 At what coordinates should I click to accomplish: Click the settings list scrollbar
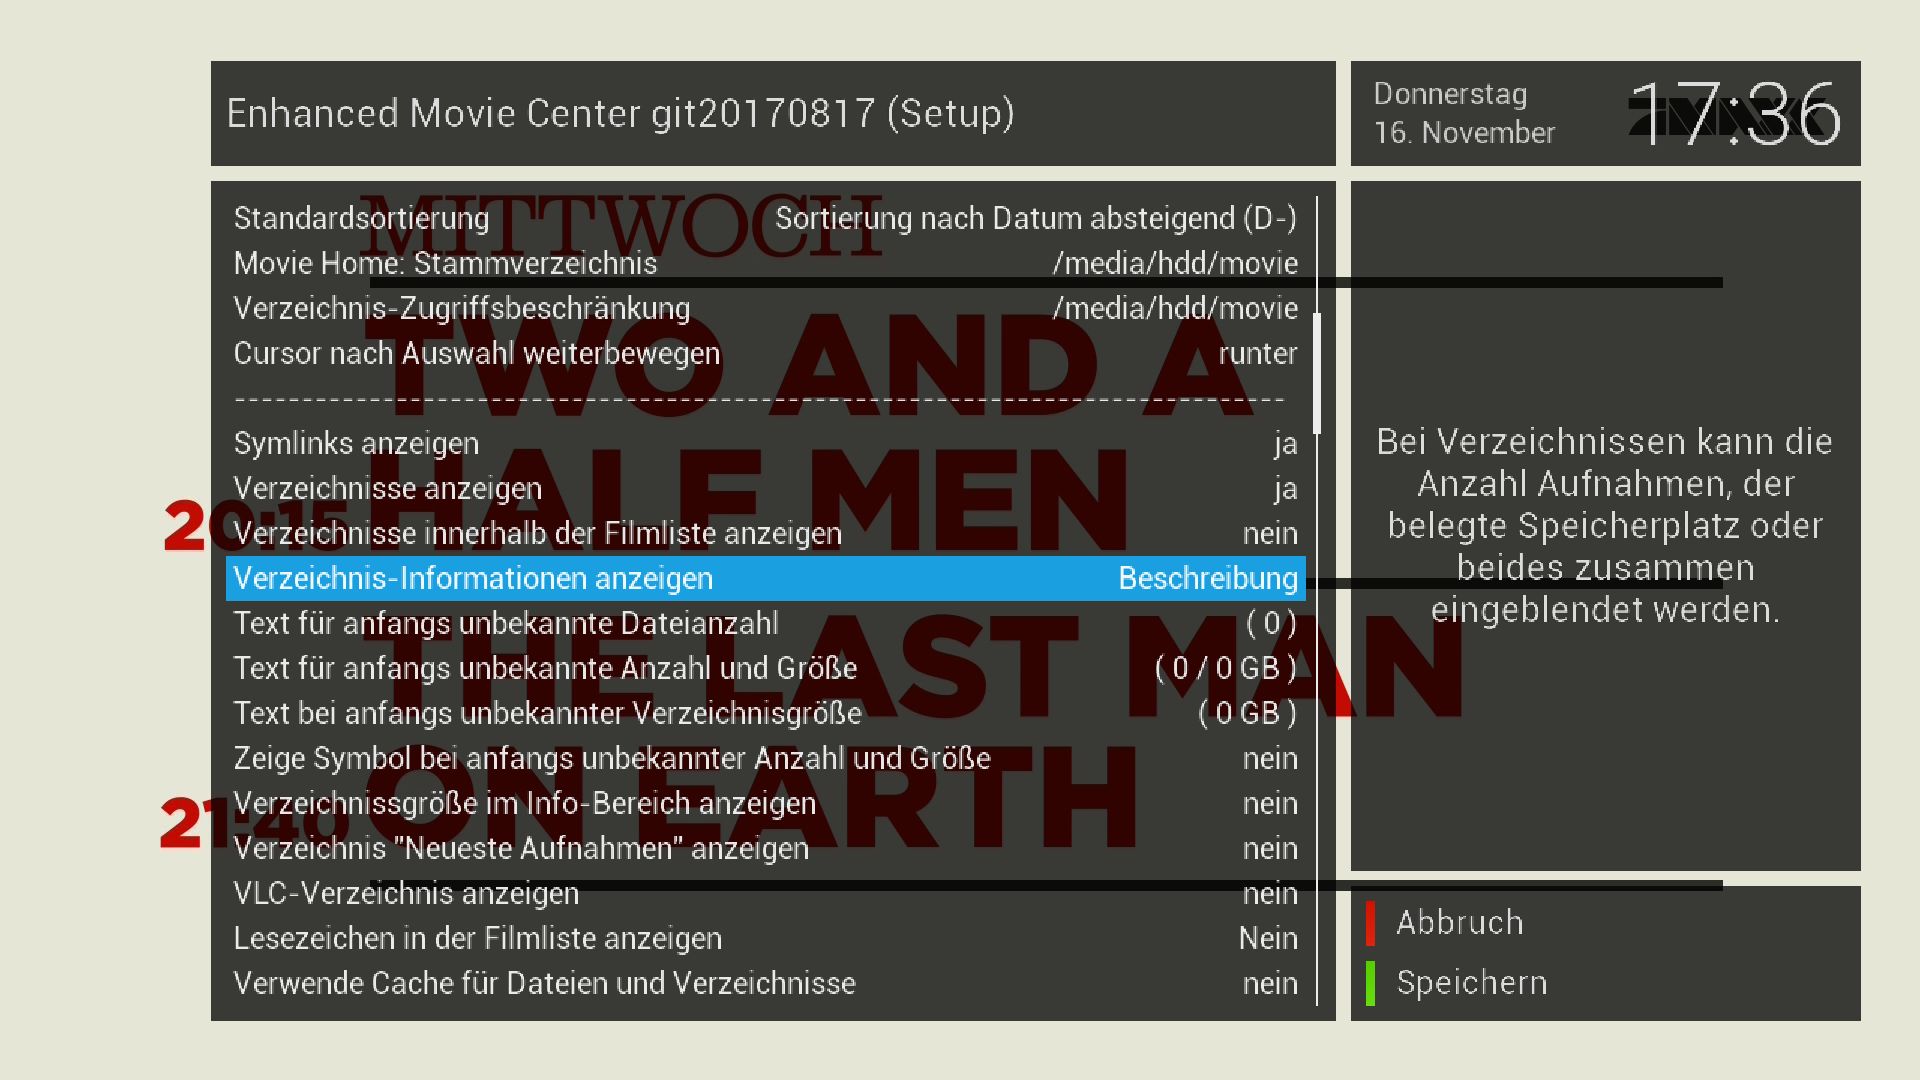click(1317, 372)
